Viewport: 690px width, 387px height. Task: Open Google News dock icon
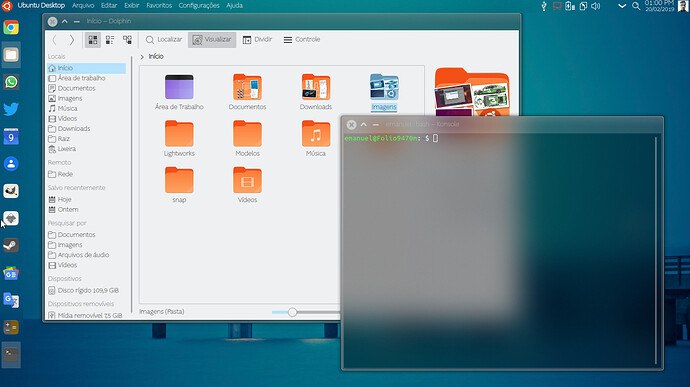(11, 273)
